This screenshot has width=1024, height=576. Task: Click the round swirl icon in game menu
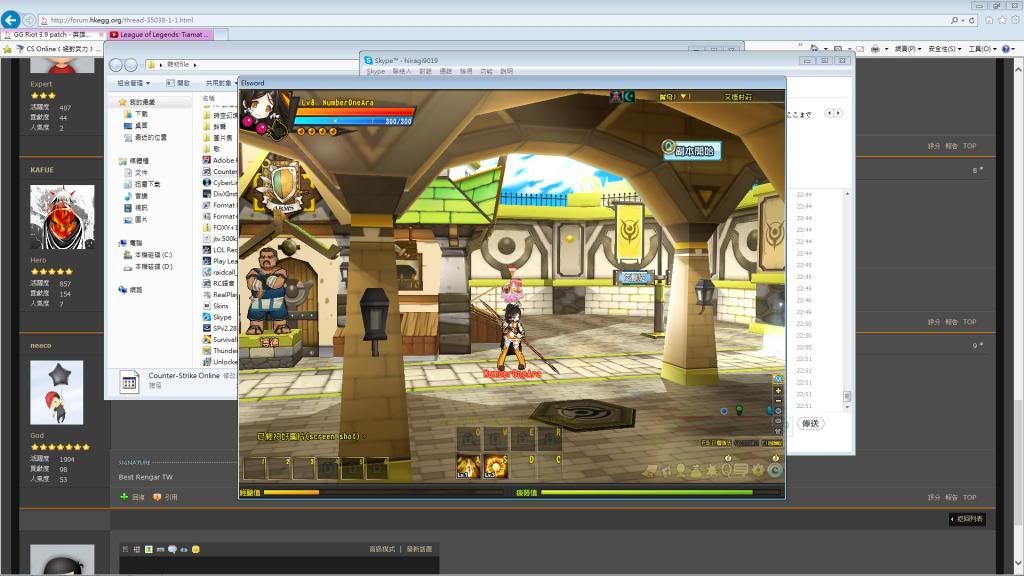pyautogui.click(x=775, y=470)
